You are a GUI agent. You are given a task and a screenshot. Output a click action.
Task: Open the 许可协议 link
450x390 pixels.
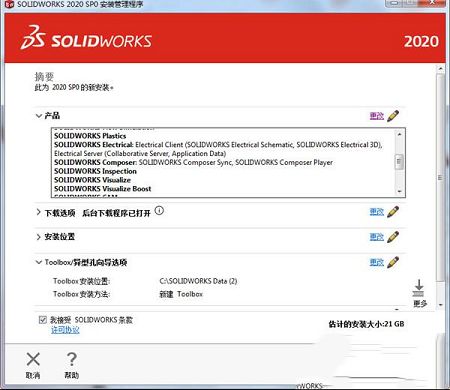coord(65,330)
